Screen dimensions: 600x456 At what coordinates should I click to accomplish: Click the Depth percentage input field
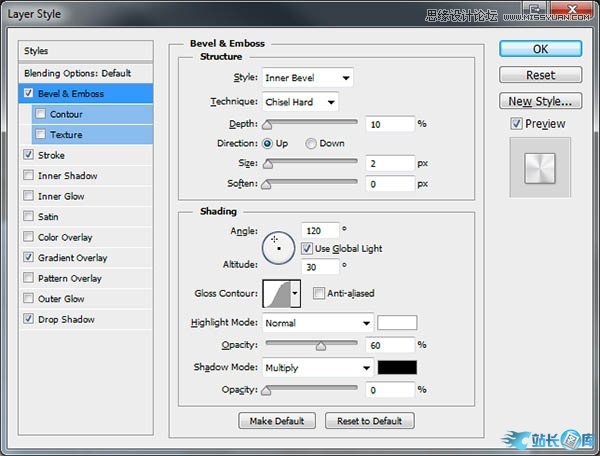[x=389, y=124]
